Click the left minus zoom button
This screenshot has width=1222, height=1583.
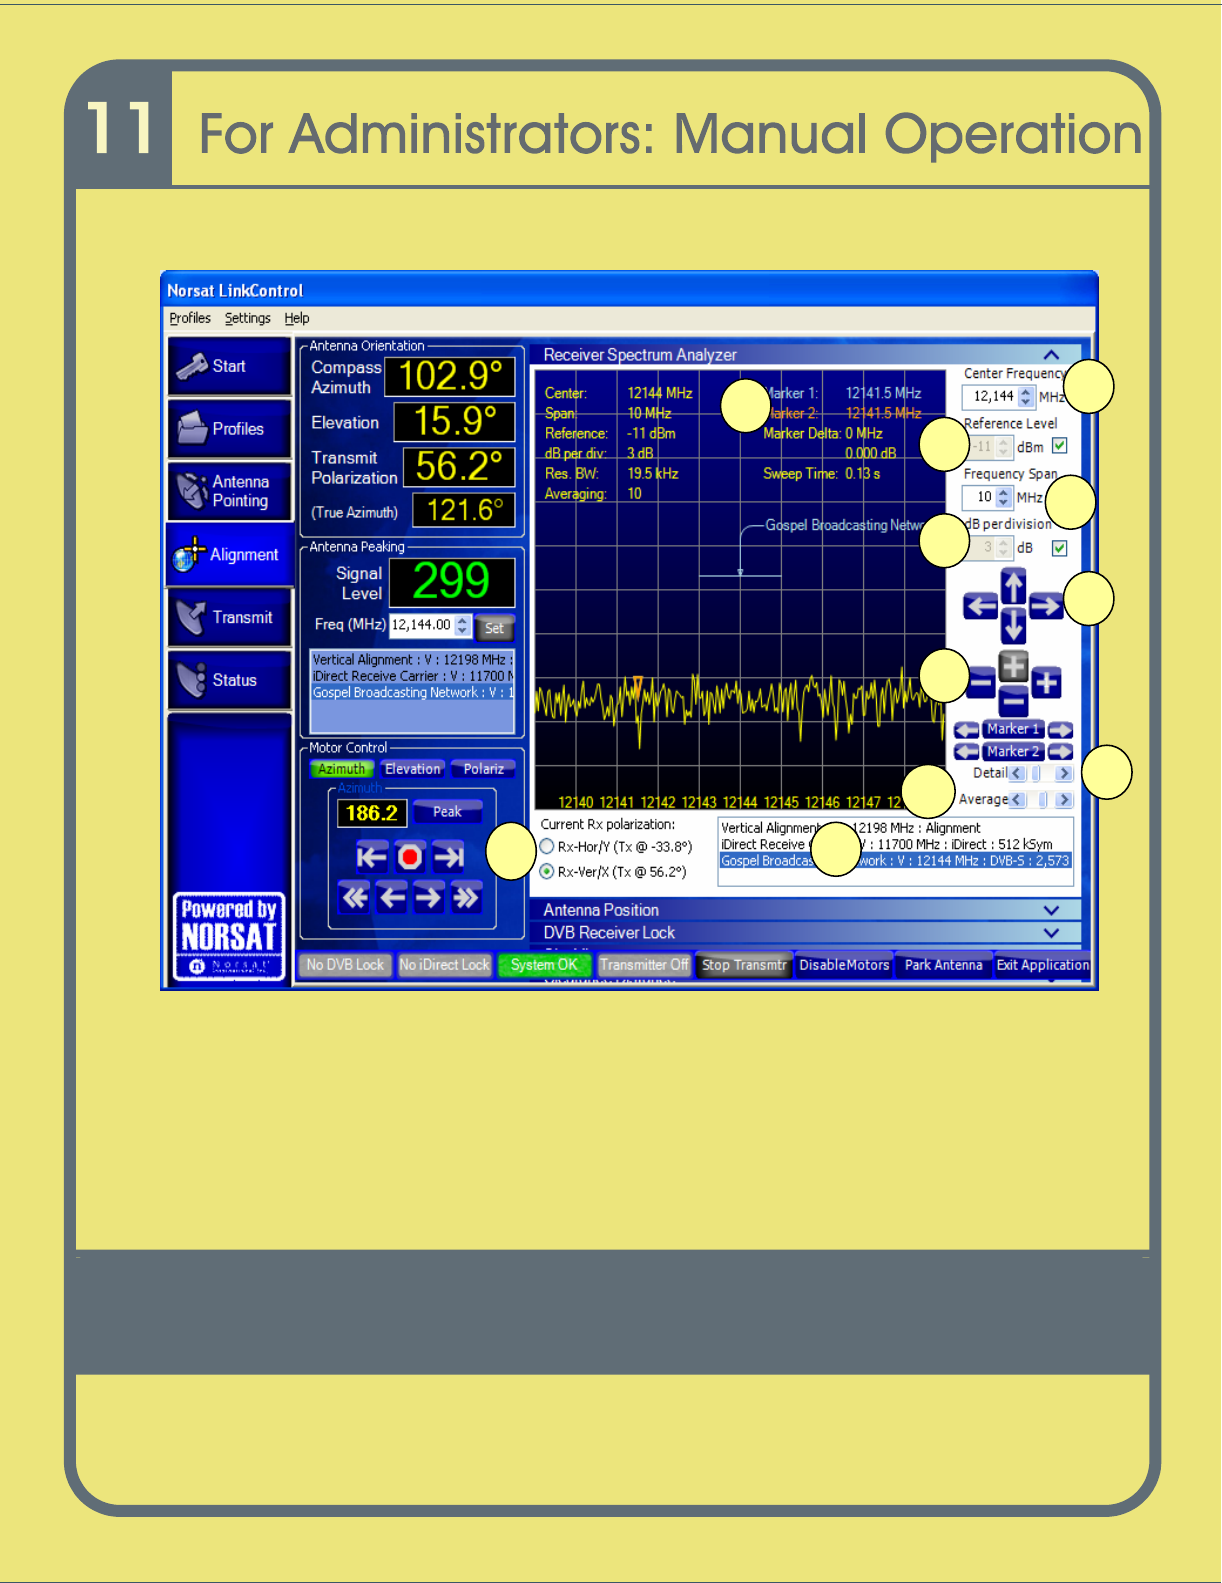tap(981, 684)
